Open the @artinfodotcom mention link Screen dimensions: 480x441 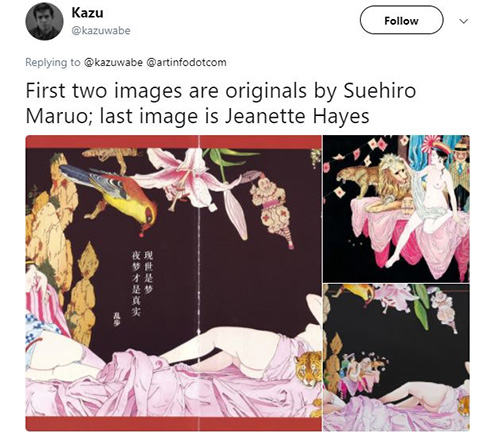[186, 62]
